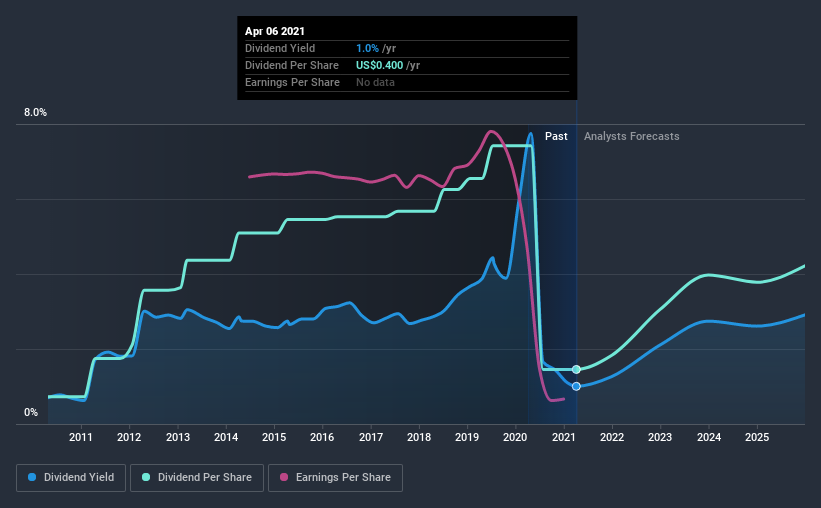The width and height of the screenshot is (821, 508).
Task: Click the pink Earnings Per Share legend dot
Action: point(283,478)
